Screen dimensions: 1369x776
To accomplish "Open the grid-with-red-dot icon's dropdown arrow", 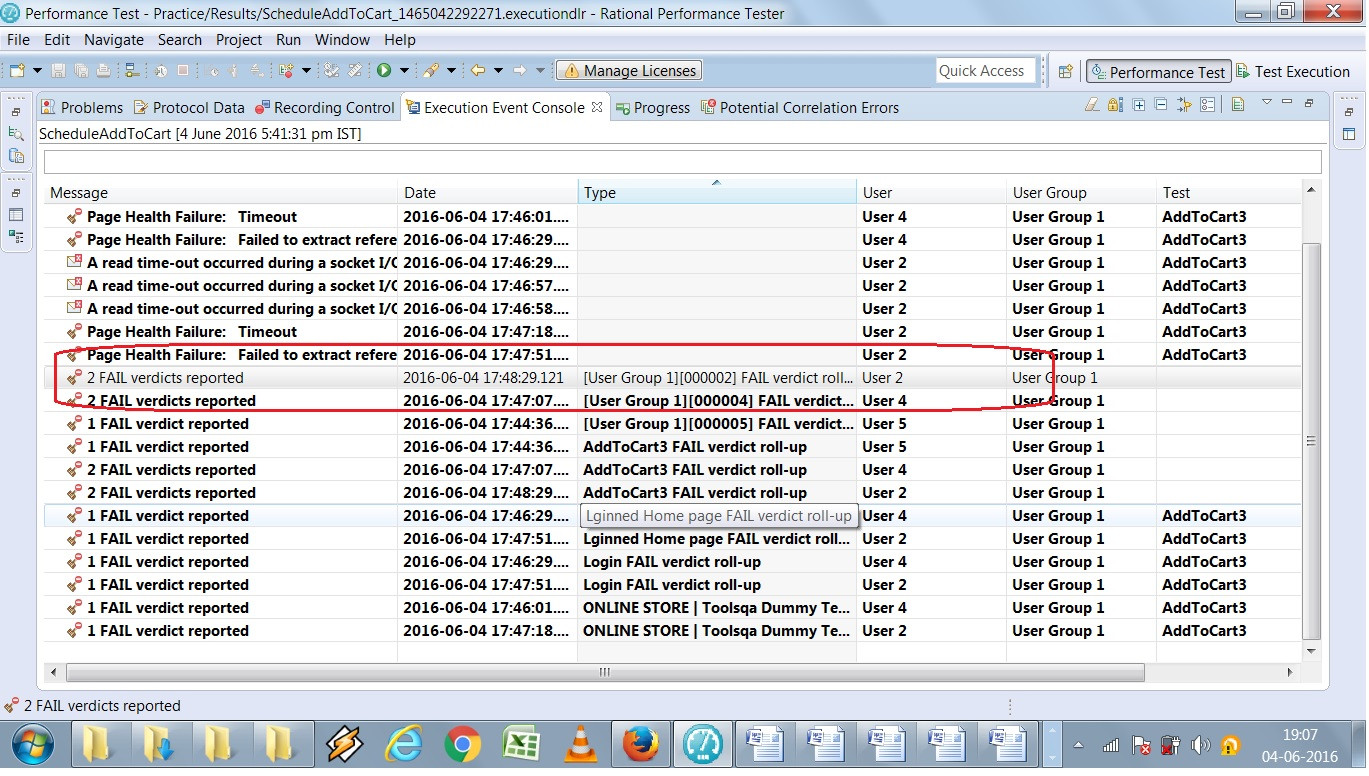I will [305, 71].
